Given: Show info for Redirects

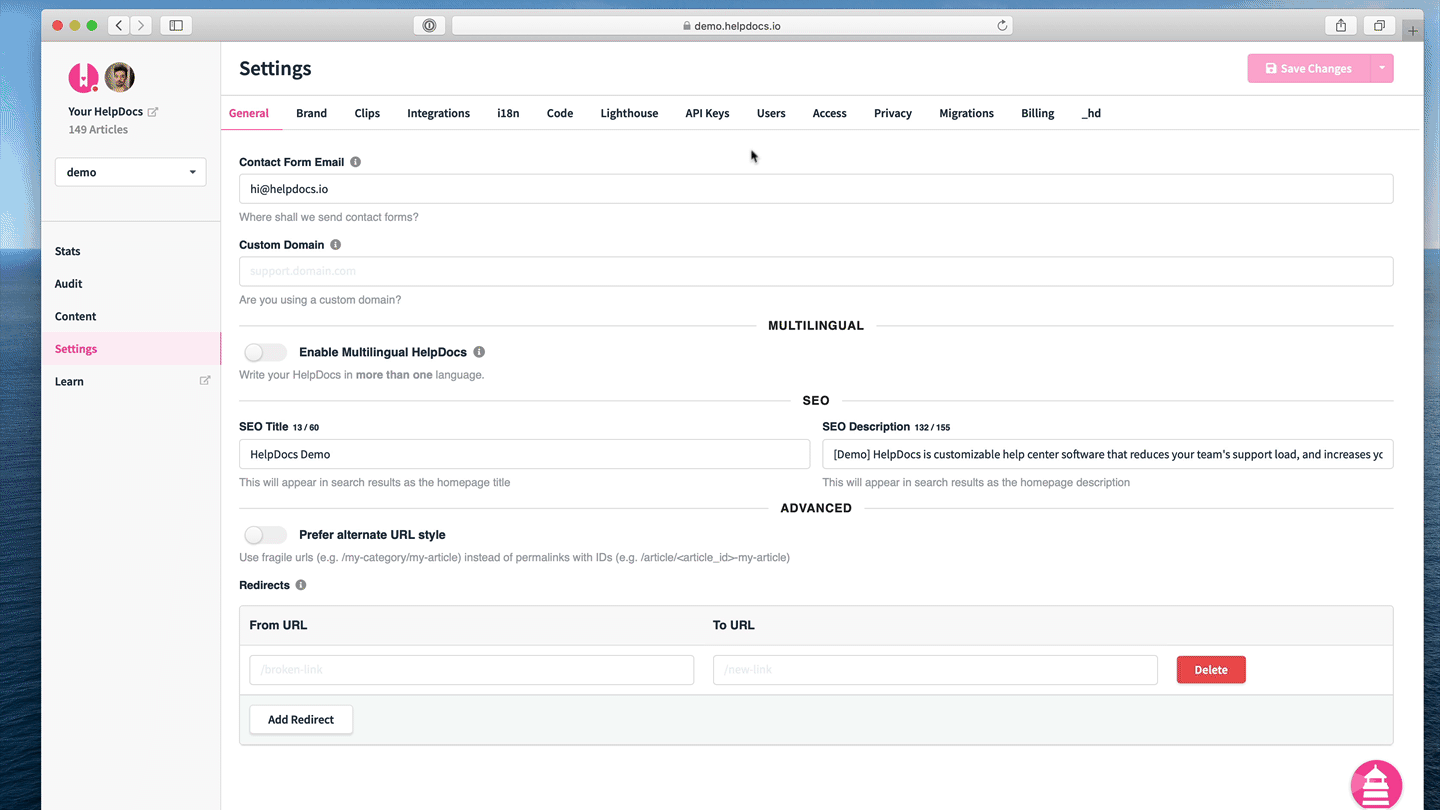Looking at the screenshot, I should click(301, 585).
